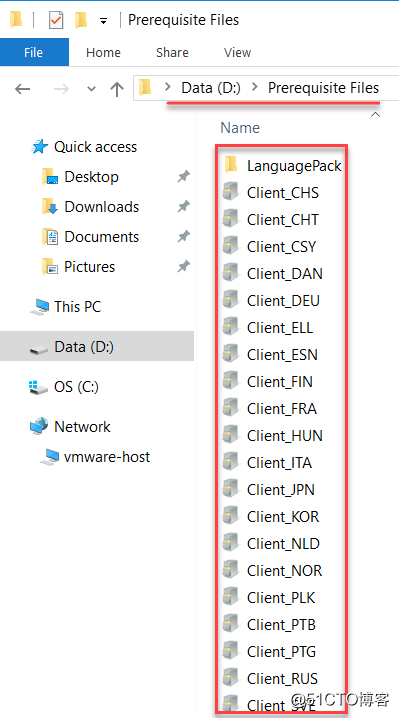Click the Client_NOR file name

coord(284,571)
